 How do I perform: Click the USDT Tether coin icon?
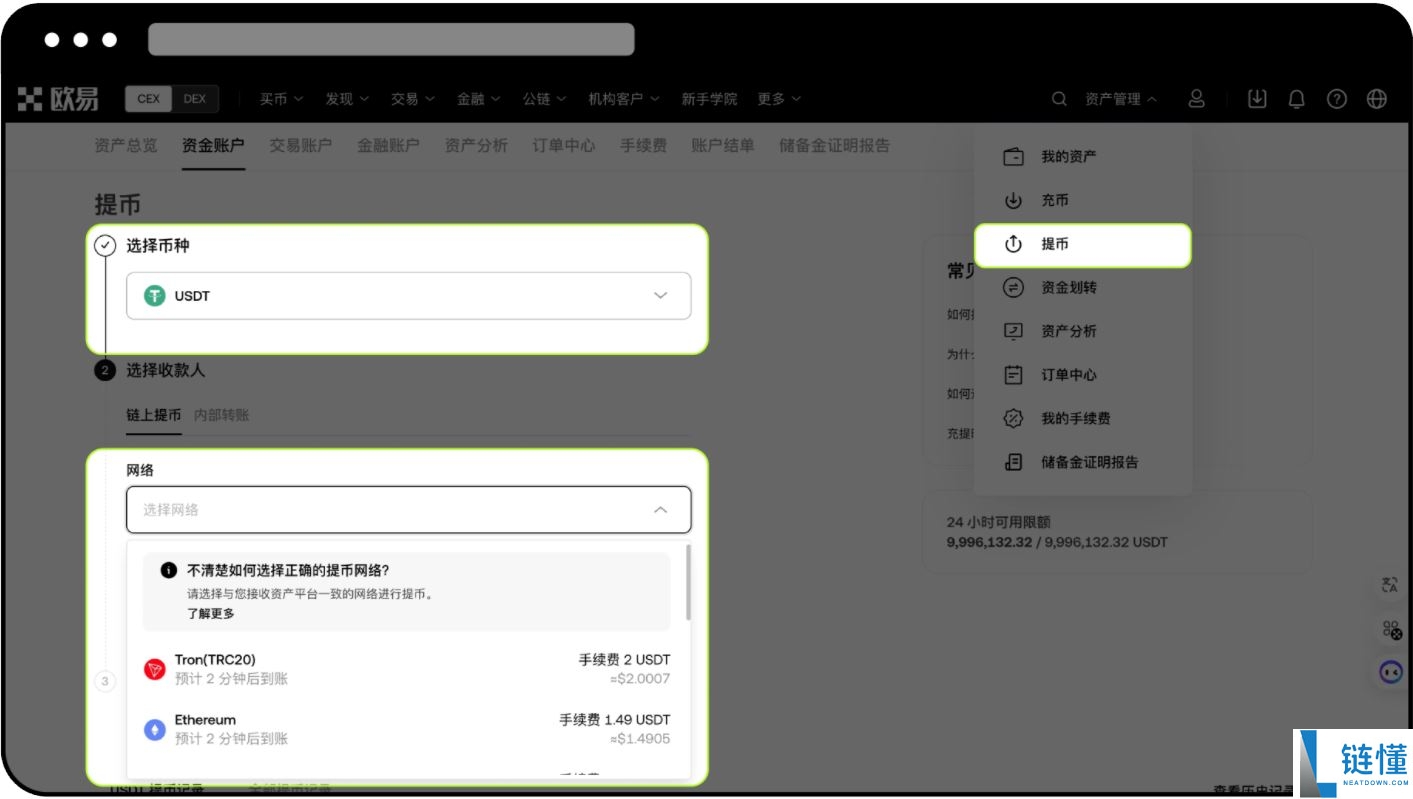click(154, 296)
